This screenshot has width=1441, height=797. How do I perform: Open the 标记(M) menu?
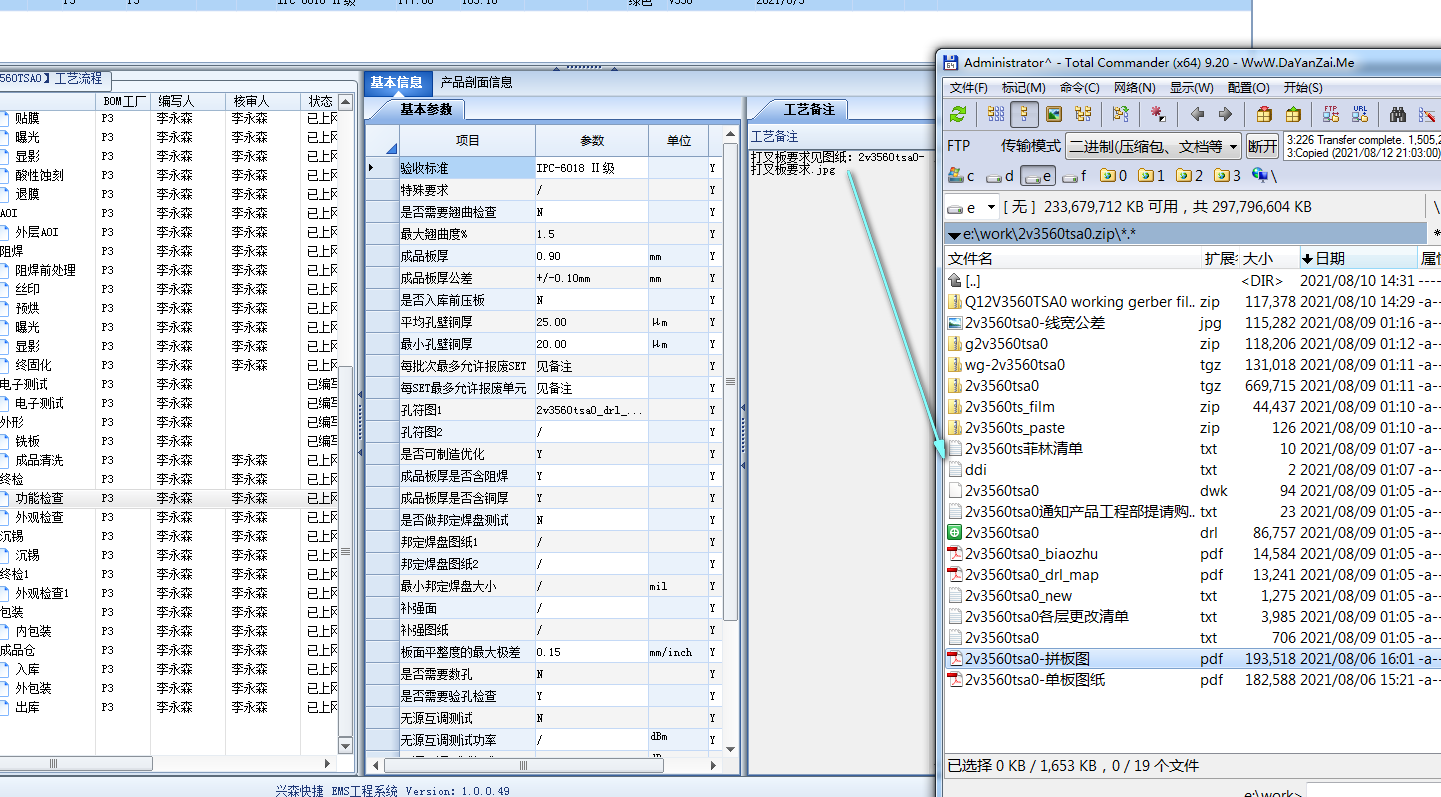1024,88
